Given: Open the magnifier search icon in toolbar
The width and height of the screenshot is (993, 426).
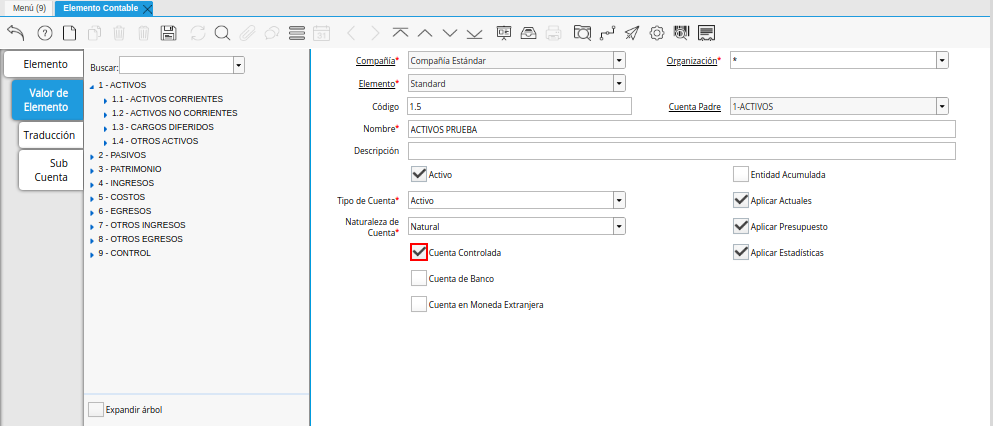Looking at the screenshot, I should tap(222, 33).
